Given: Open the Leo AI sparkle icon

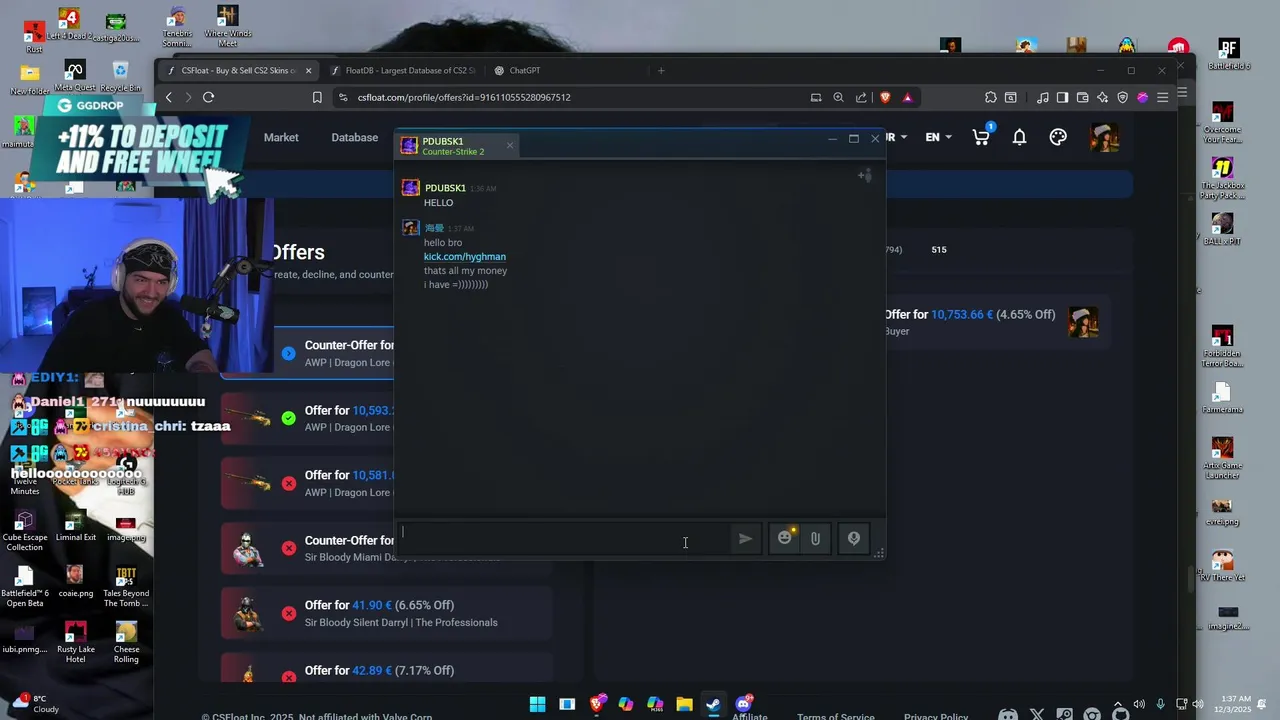Looking at the screenshot, I should [1102, 97].
